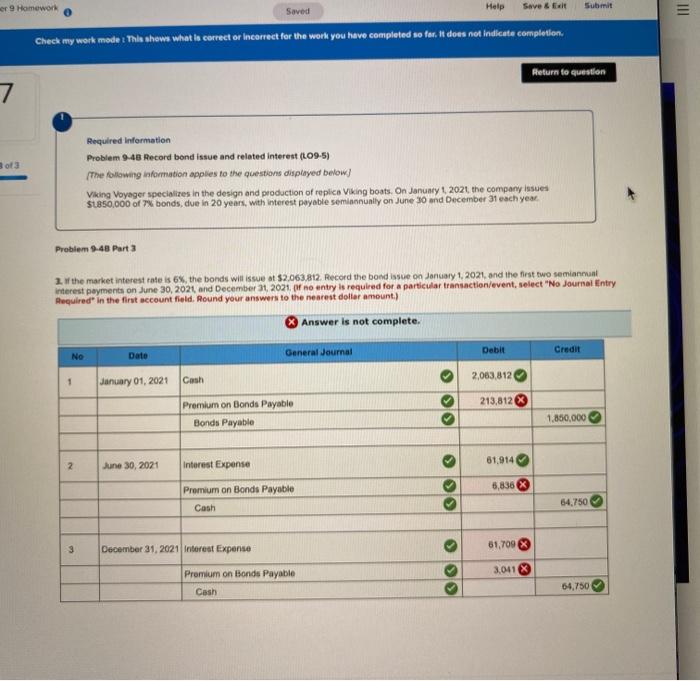Select Premium on Bonds Payable cell under January 01

pyautogui.click(x=319, y=404)
